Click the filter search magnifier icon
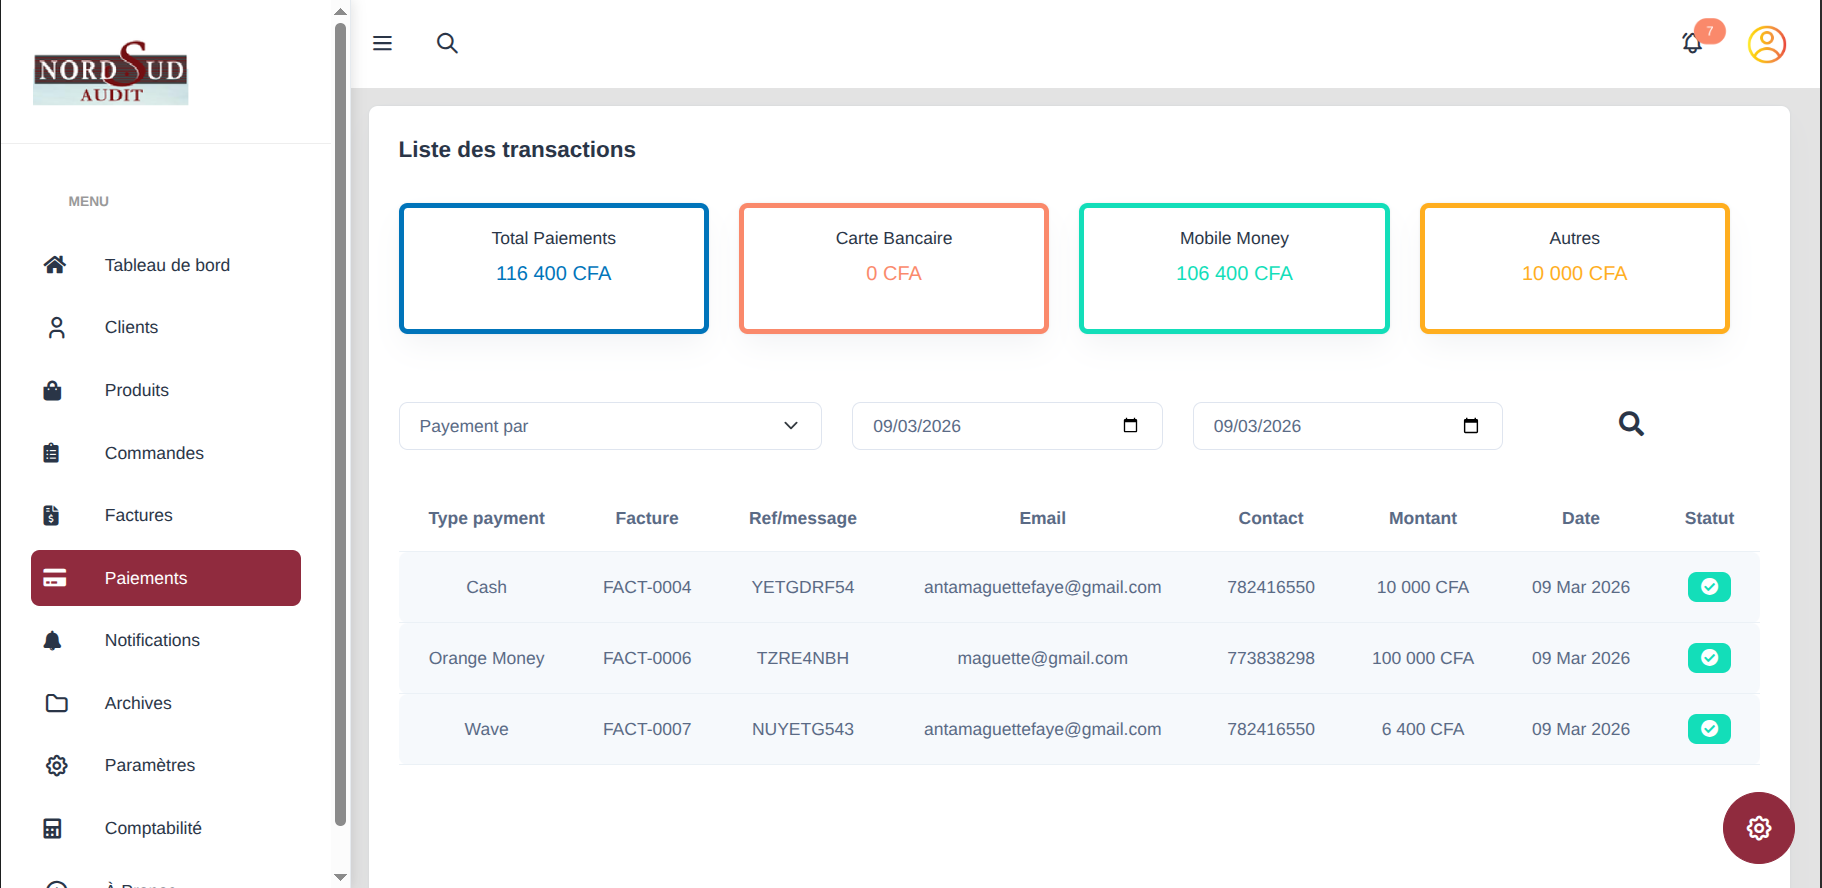1822x888 pixels. 1631,424
